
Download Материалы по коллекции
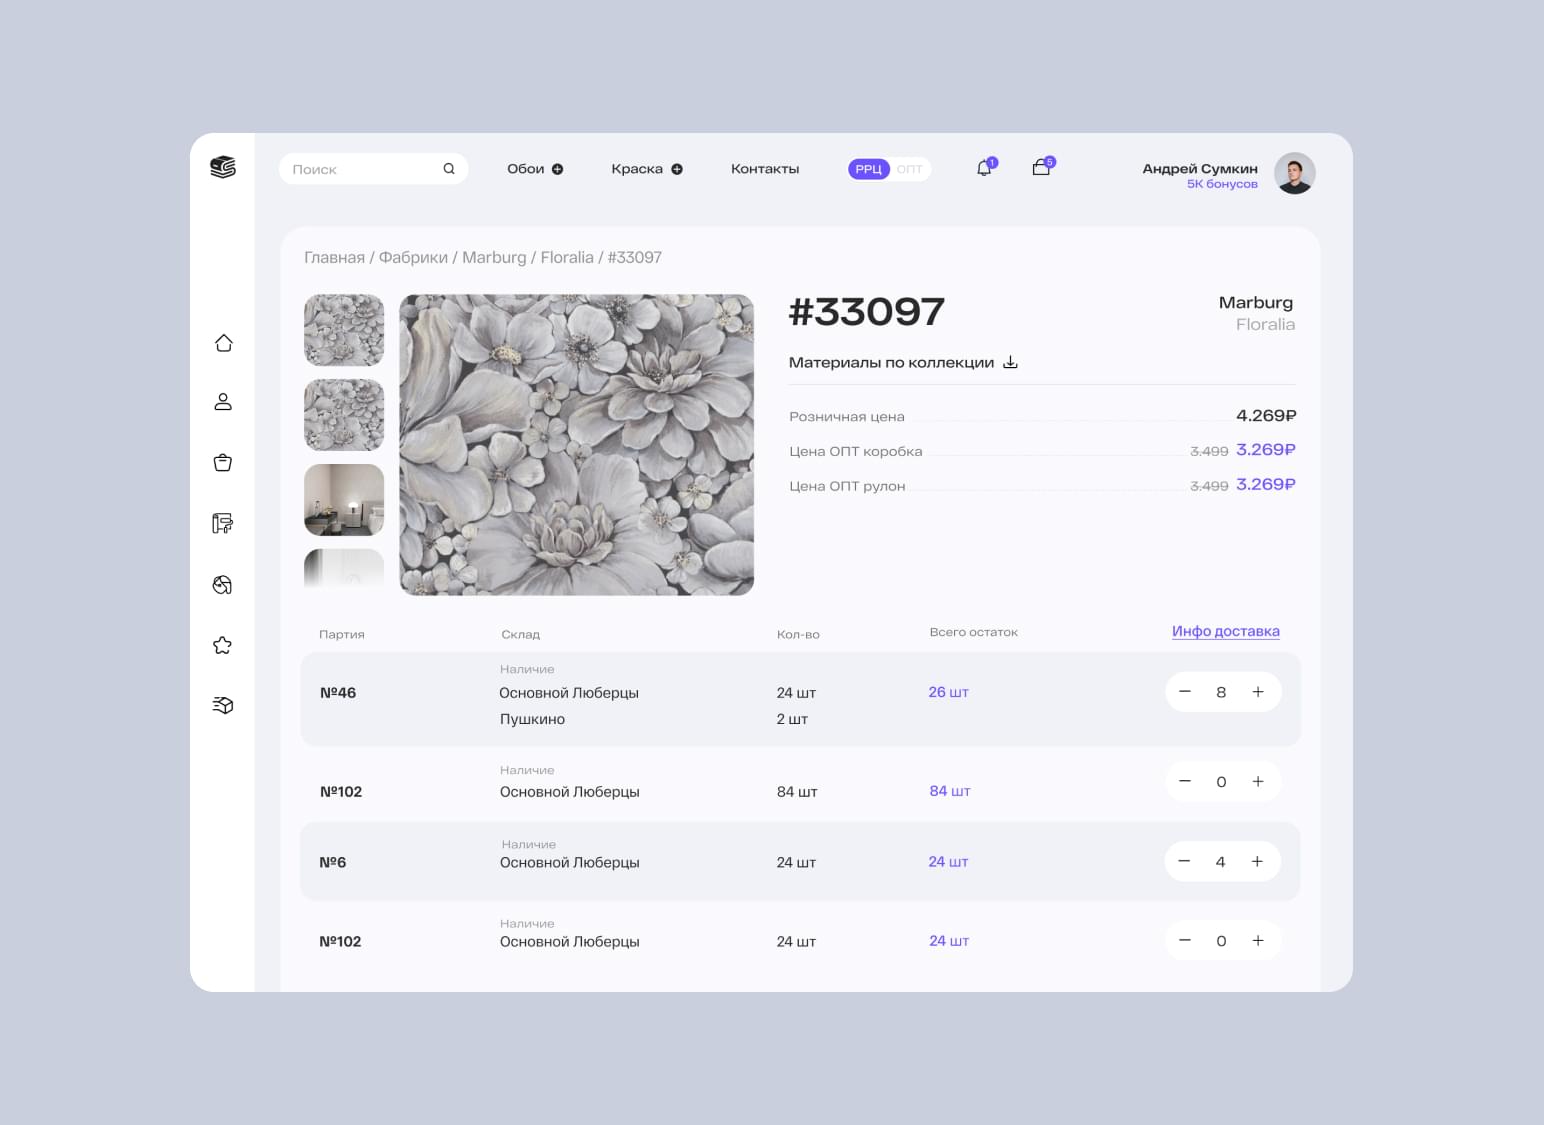pyautogui.click(x=1010, y=362)
